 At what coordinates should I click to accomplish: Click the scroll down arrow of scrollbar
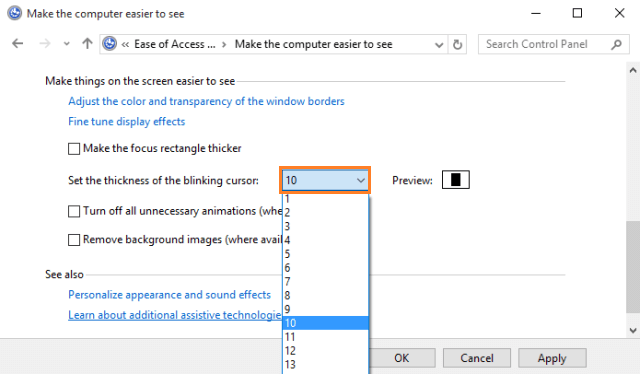click(x=633, y=330)
